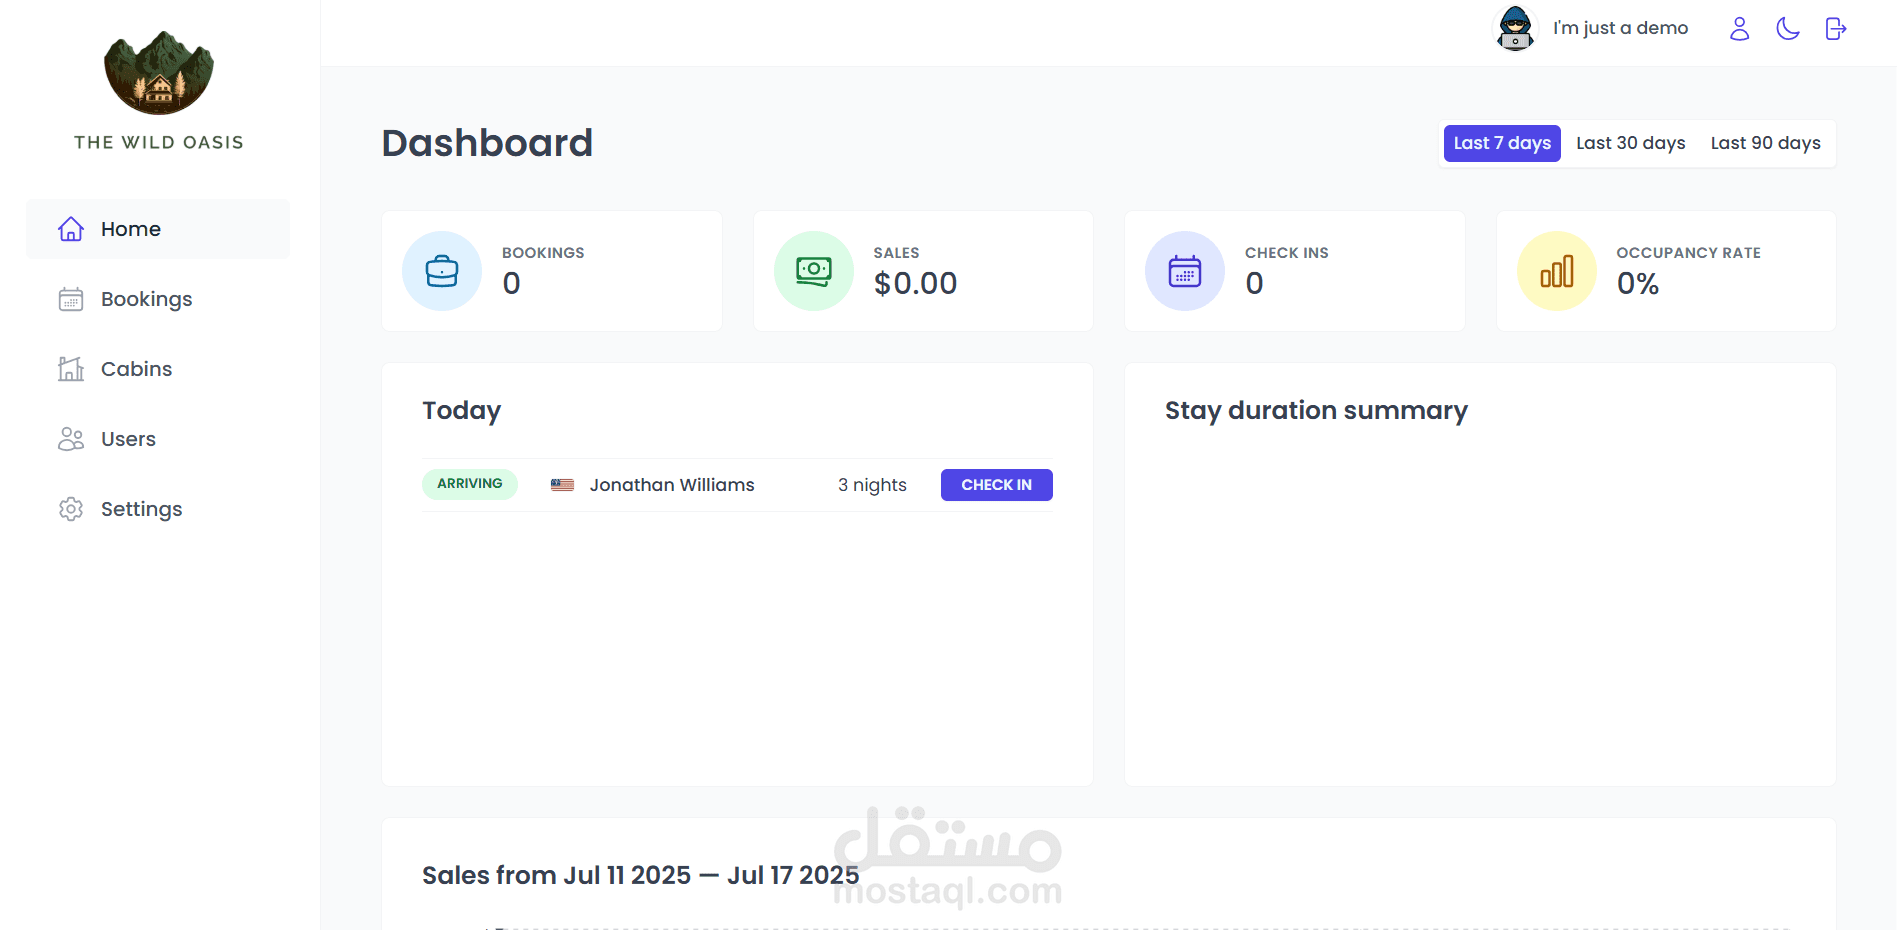Switch to Last 90 days filter
The image size is (1897, 930).
1765,143
